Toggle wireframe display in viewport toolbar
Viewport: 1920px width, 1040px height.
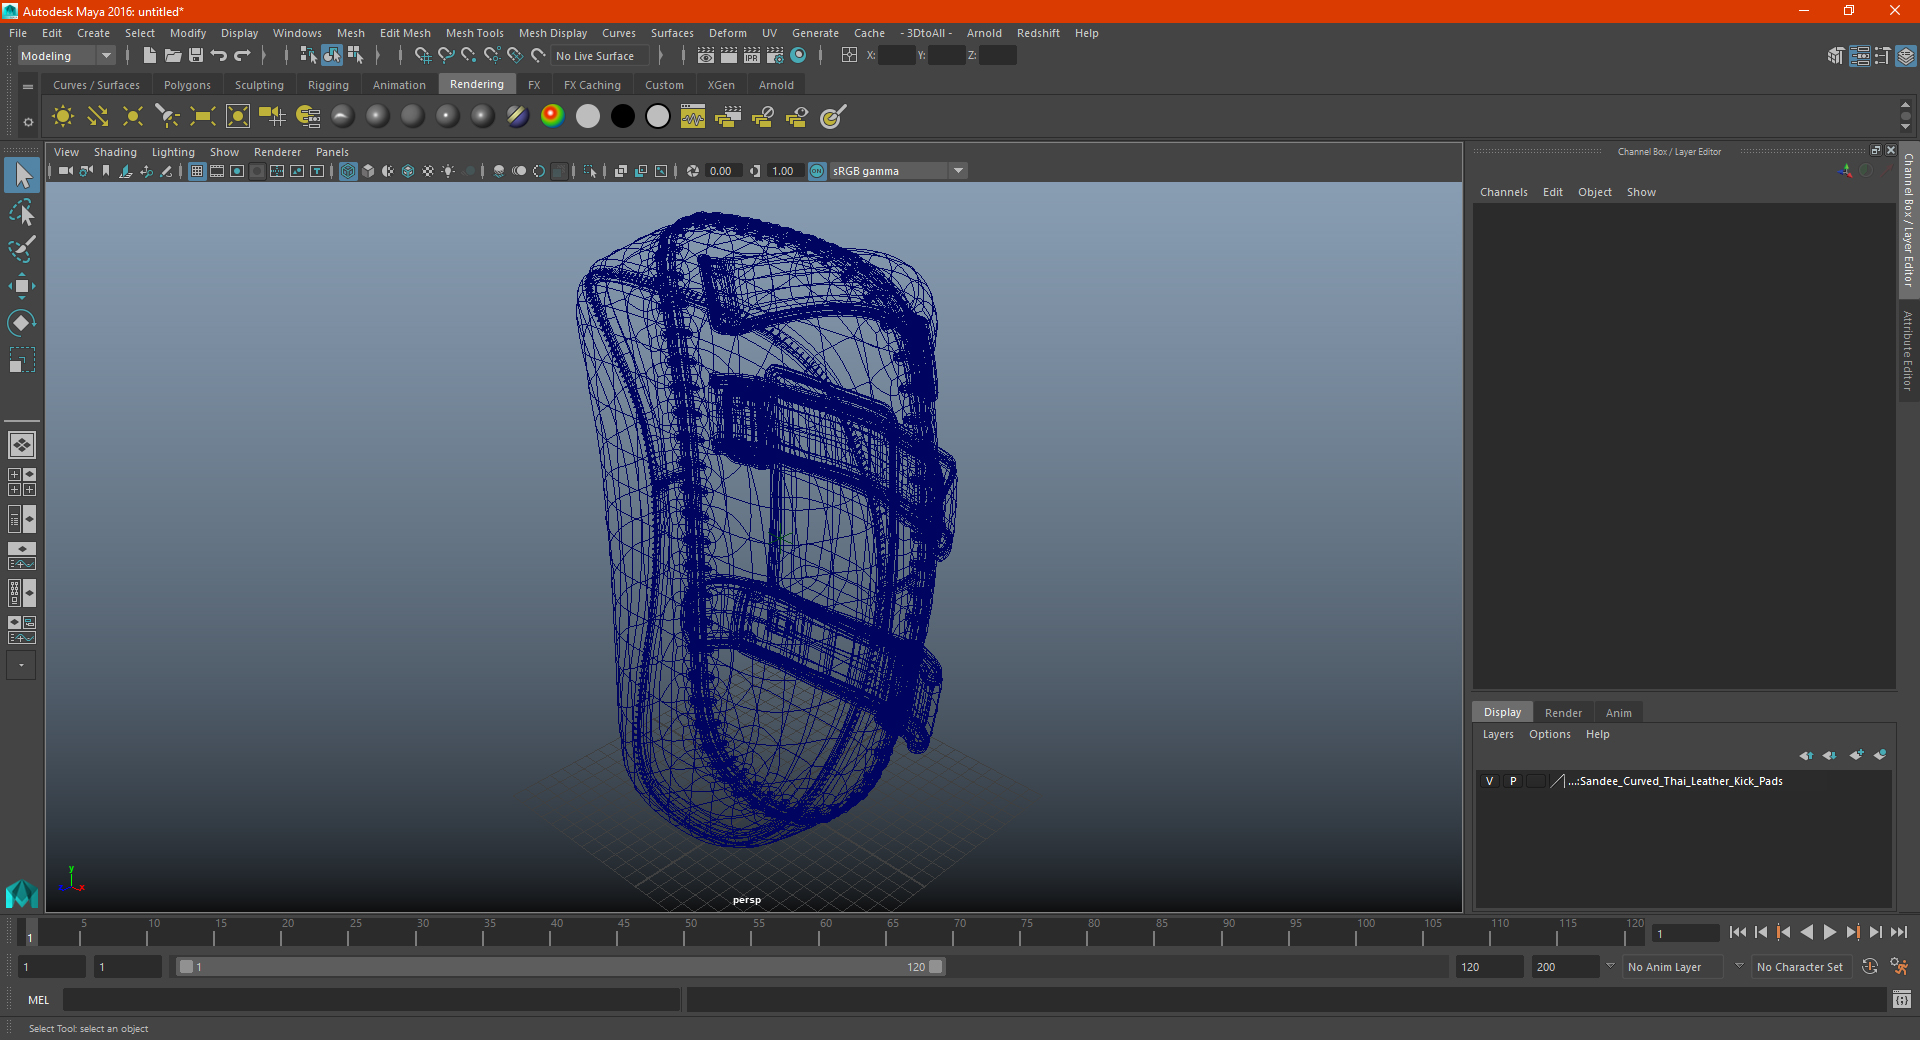348,171
